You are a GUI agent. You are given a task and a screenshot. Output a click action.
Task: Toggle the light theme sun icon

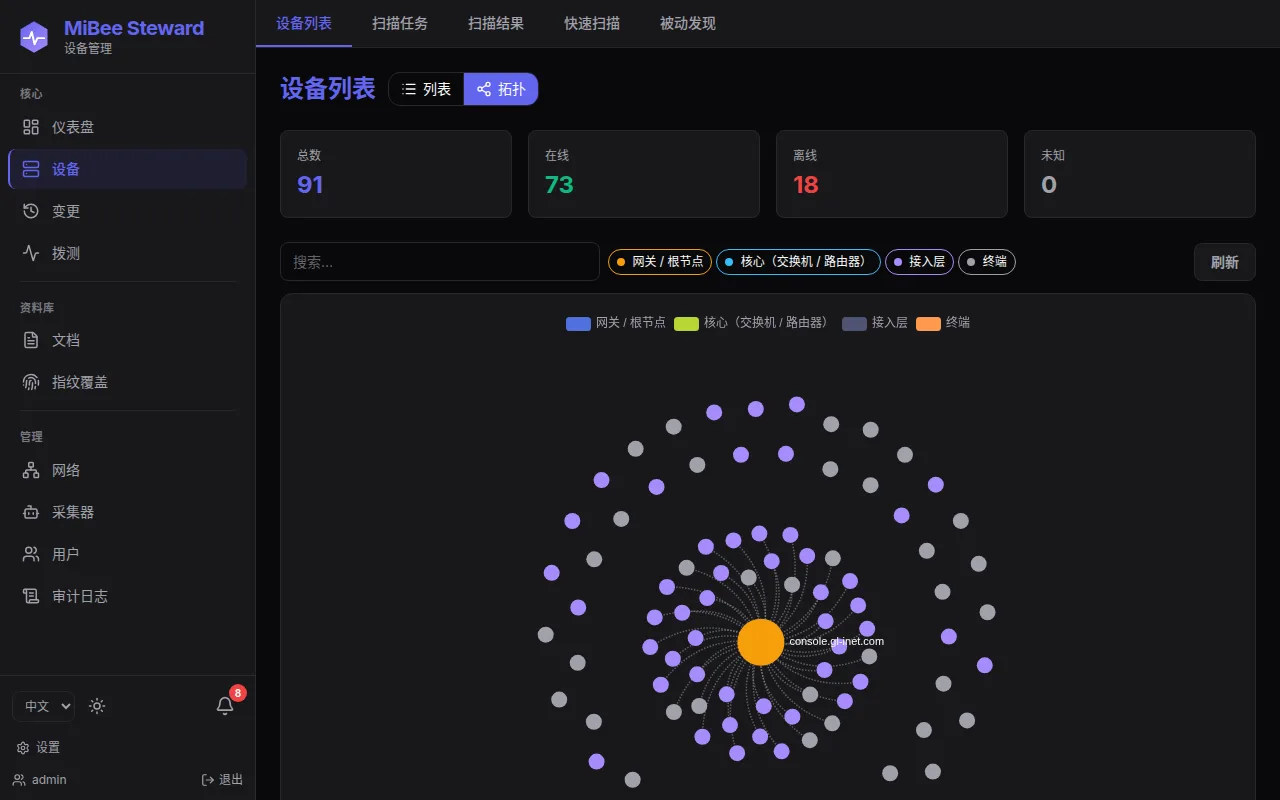(x=97, y=706)
